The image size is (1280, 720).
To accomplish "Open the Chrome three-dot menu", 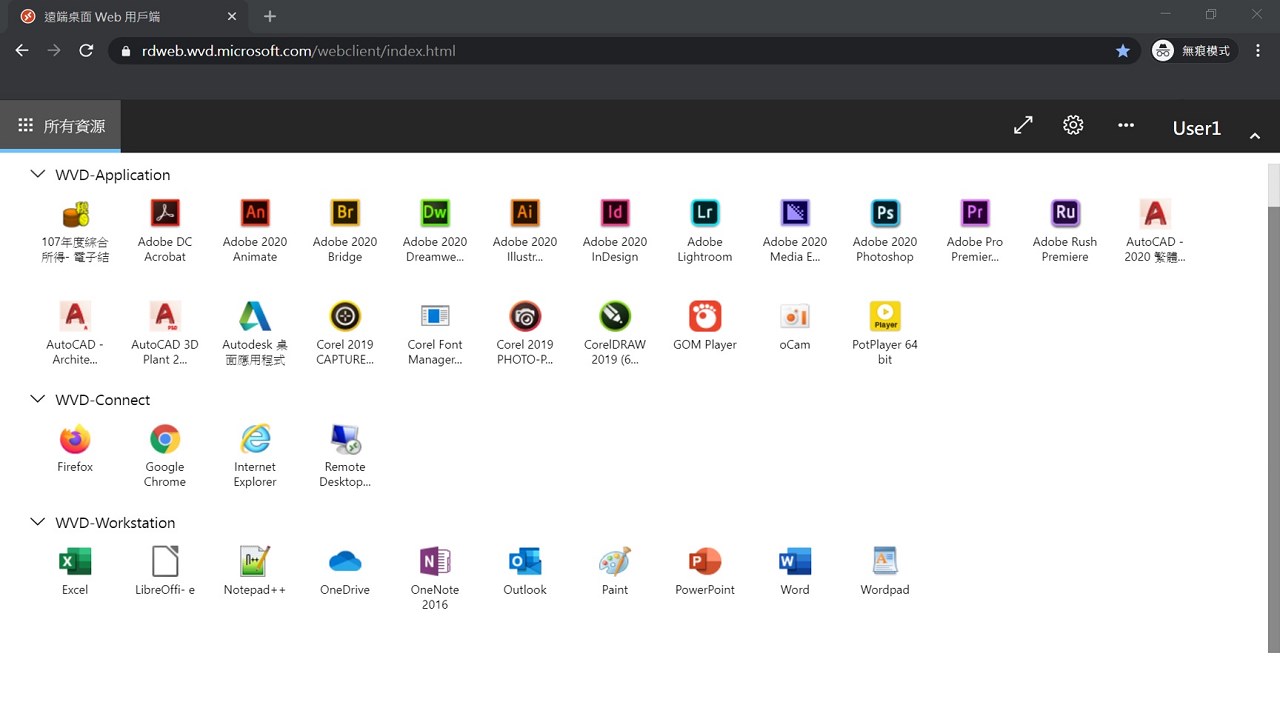I will tap(1258, 50).
